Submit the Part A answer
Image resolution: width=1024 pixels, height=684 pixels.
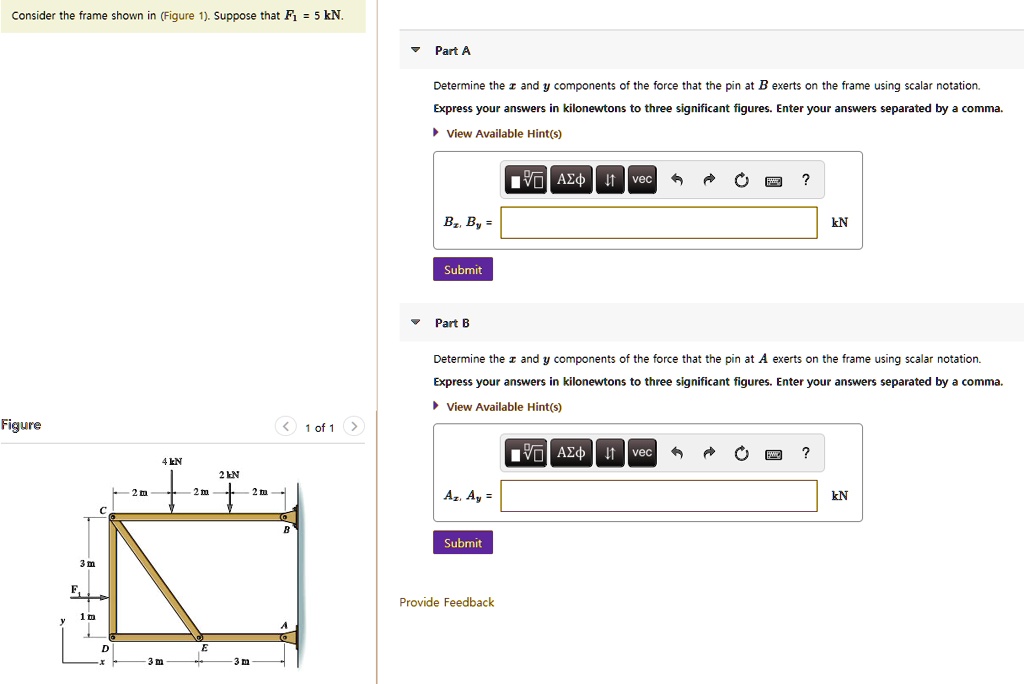tap(462, 268)
